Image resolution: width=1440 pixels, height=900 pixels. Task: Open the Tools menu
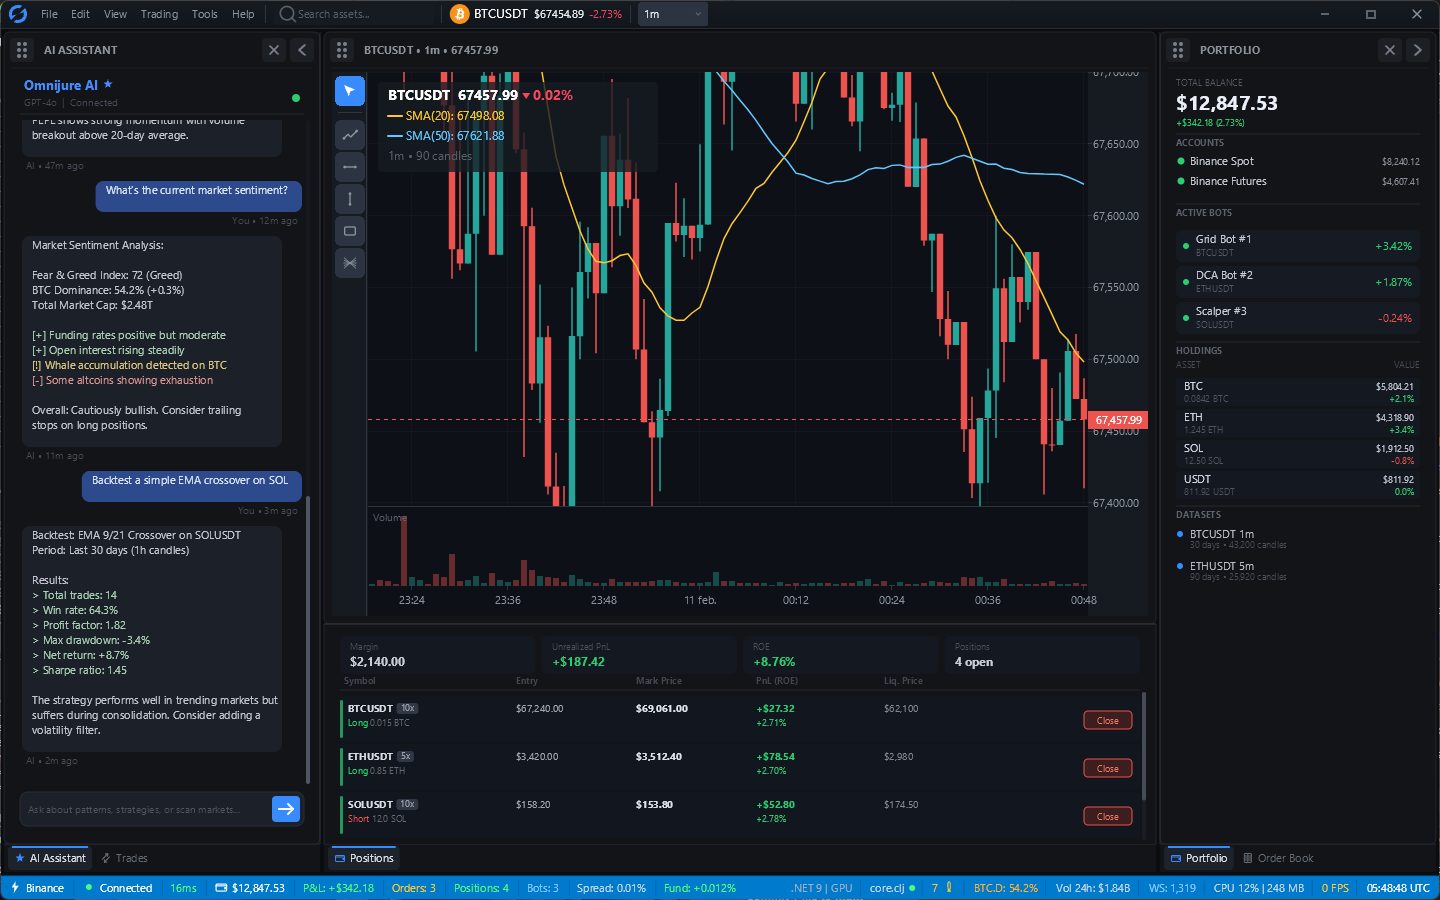point(204,14)
